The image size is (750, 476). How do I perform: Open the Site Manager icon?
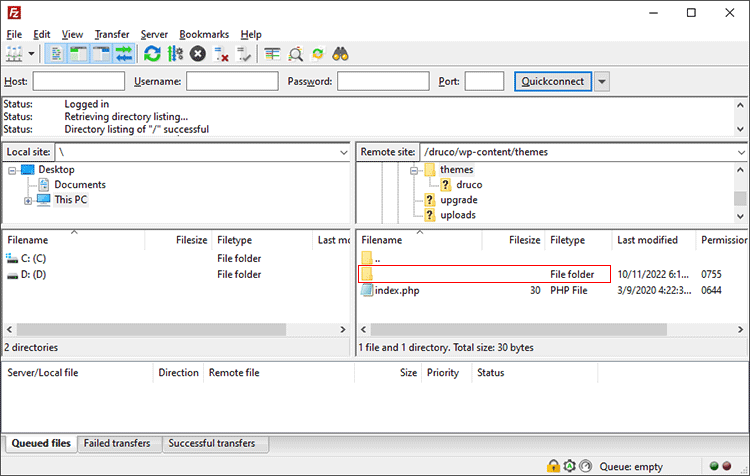pyautogui.click(x=14, y=54)
